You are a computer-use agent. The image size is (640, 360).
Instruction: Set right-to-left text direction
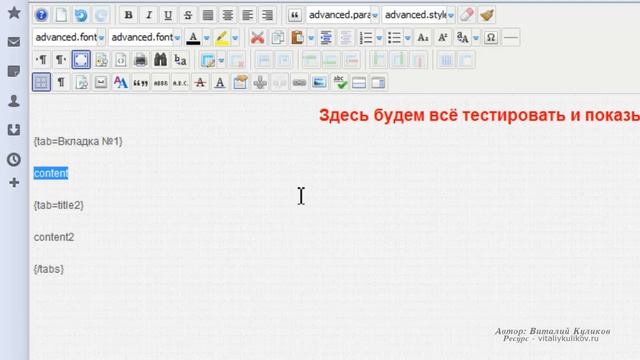(x=61, y=60)
